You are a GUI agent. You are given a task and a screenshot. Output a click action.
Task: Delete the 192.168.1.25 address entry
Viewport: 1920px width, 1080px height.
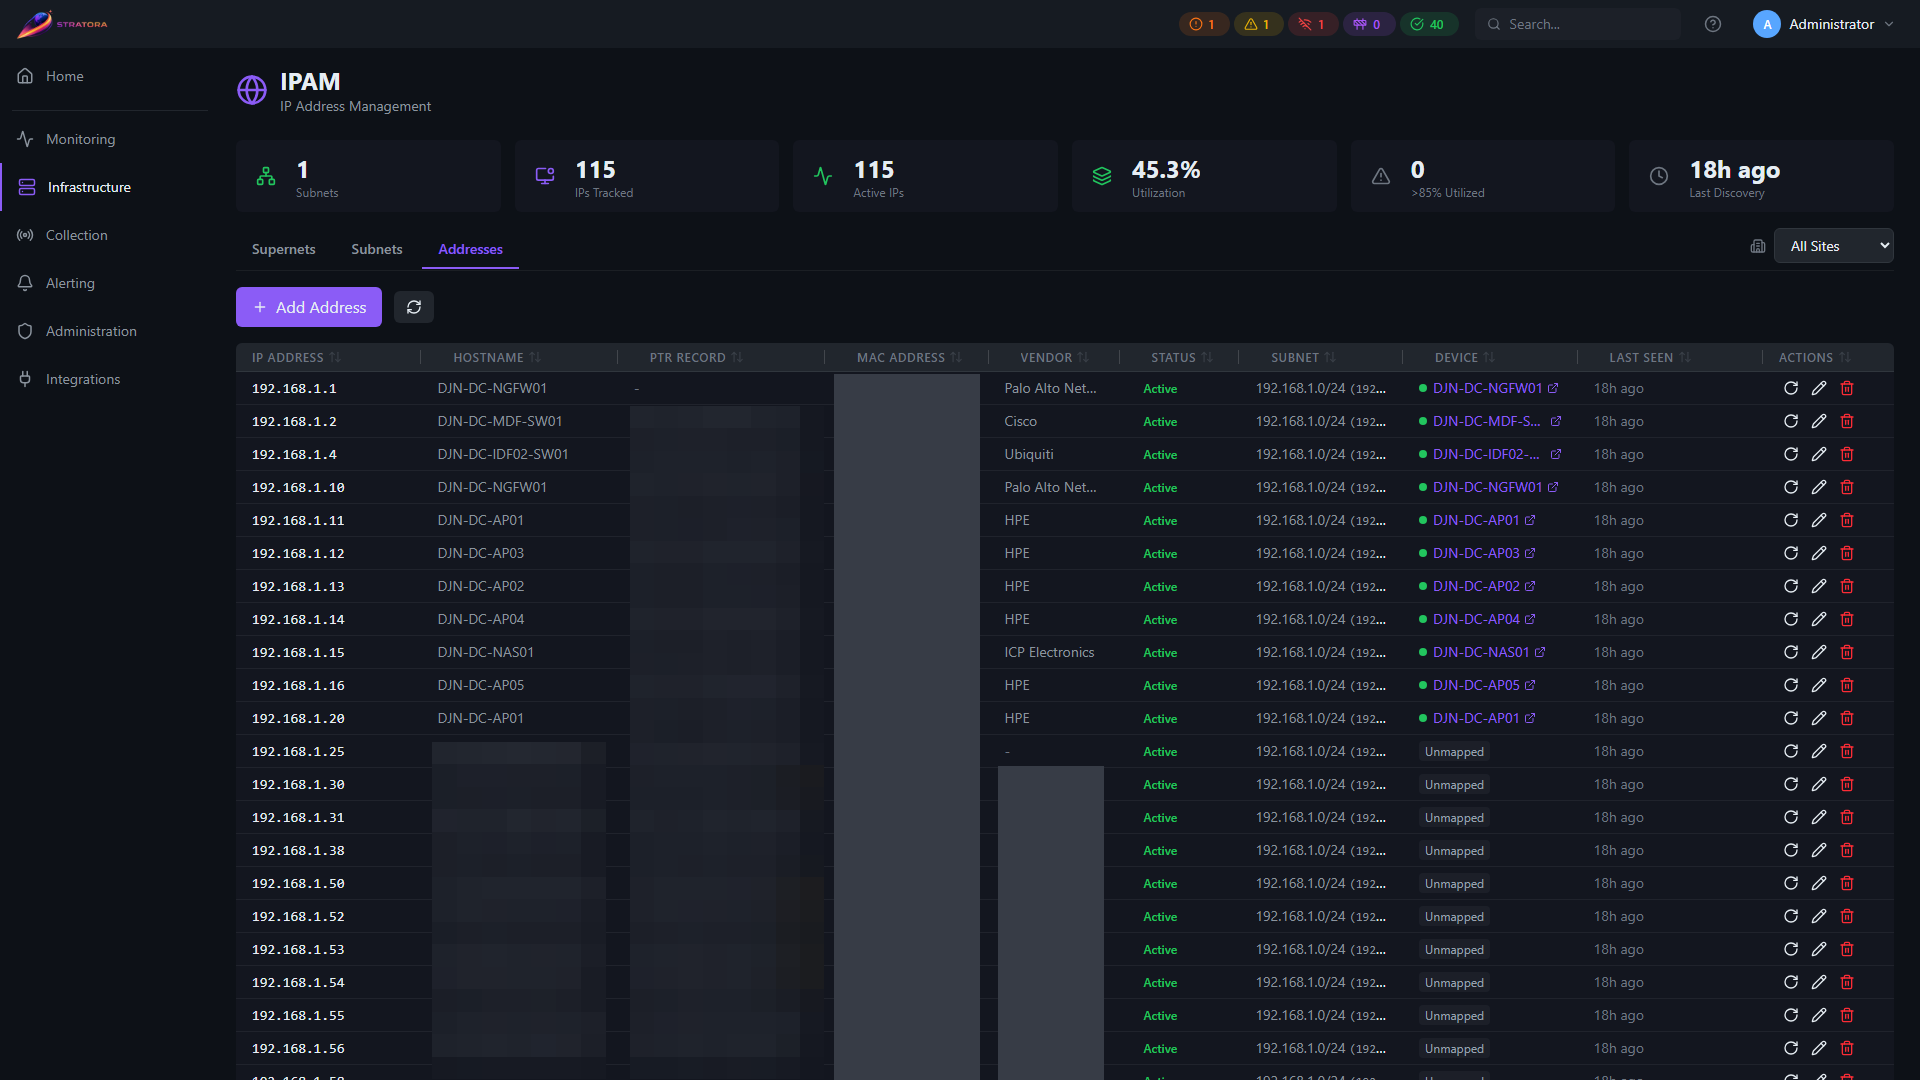[x=1847, y=751]
